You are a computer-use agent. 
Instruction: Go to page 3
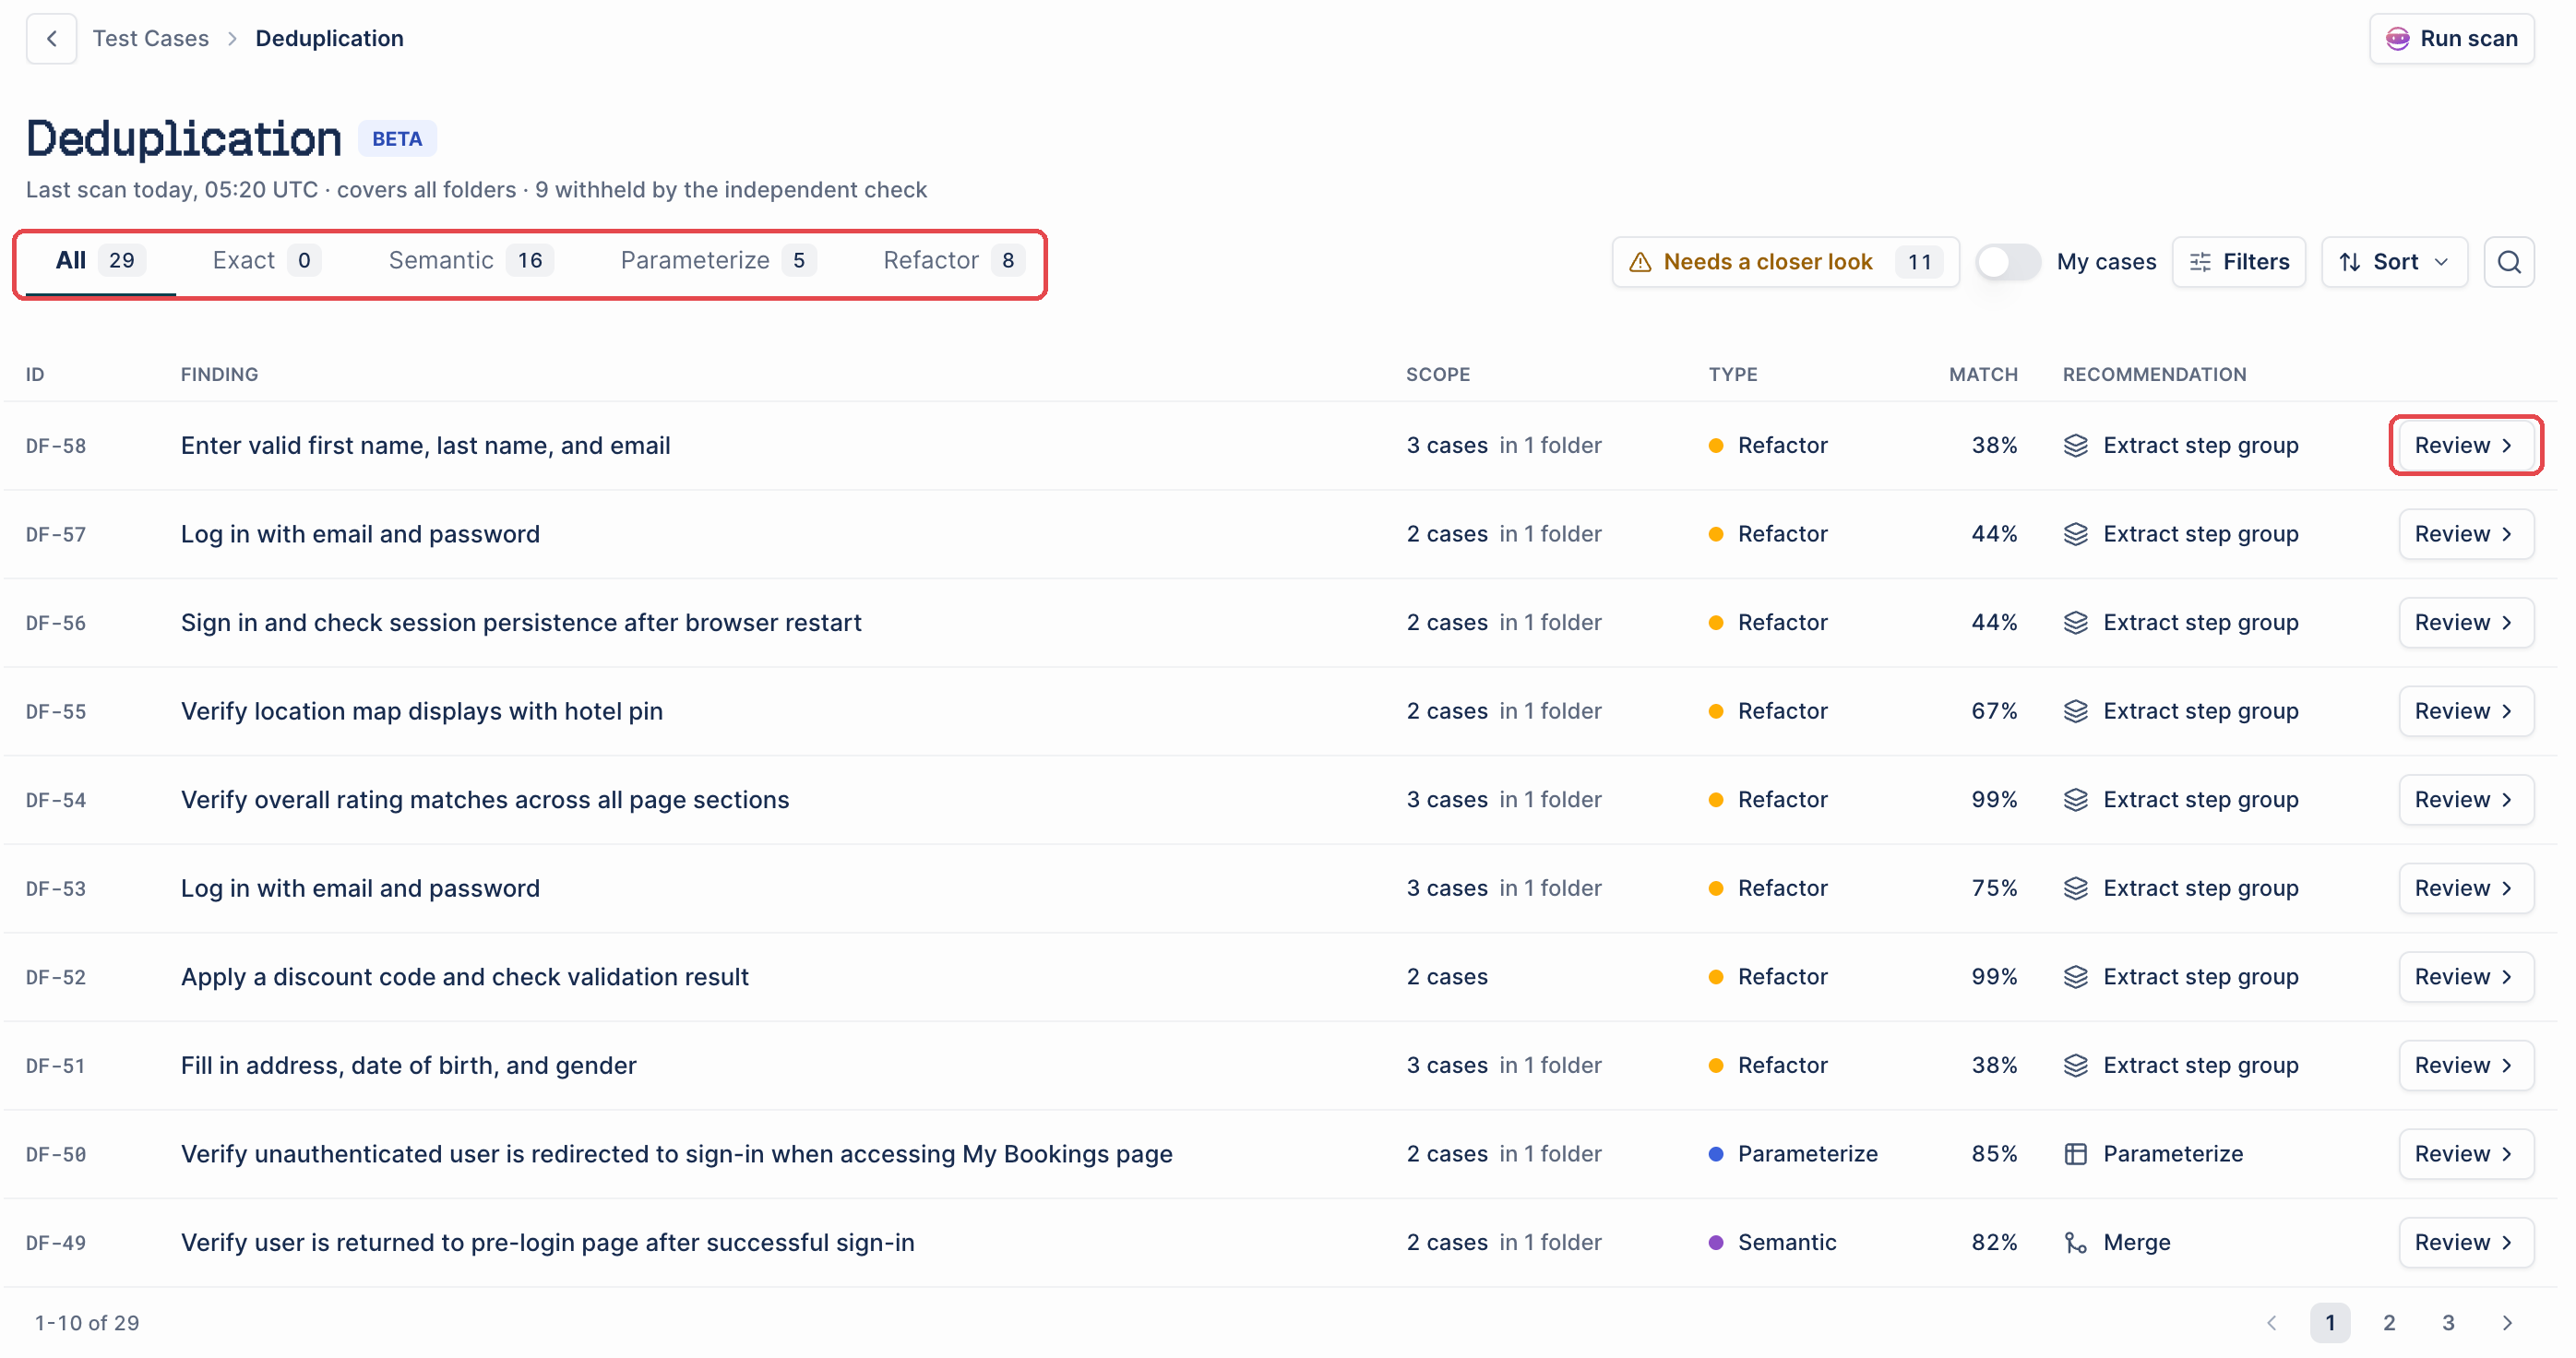pos(2447,1322)
